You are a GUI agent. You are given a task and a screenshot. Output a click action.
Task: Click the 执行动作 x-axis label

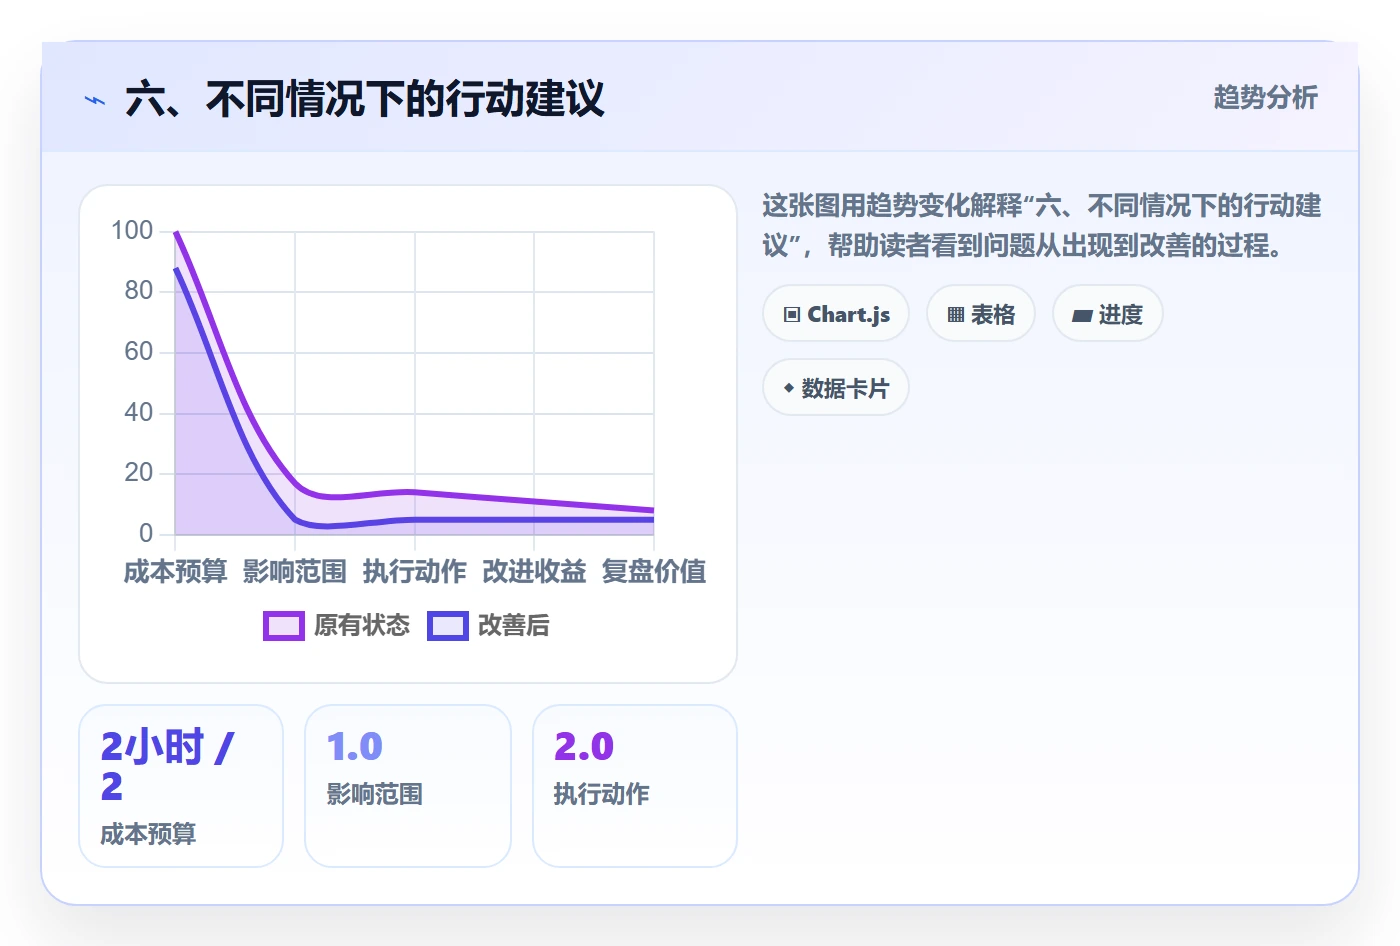click(x=415, y=572)
